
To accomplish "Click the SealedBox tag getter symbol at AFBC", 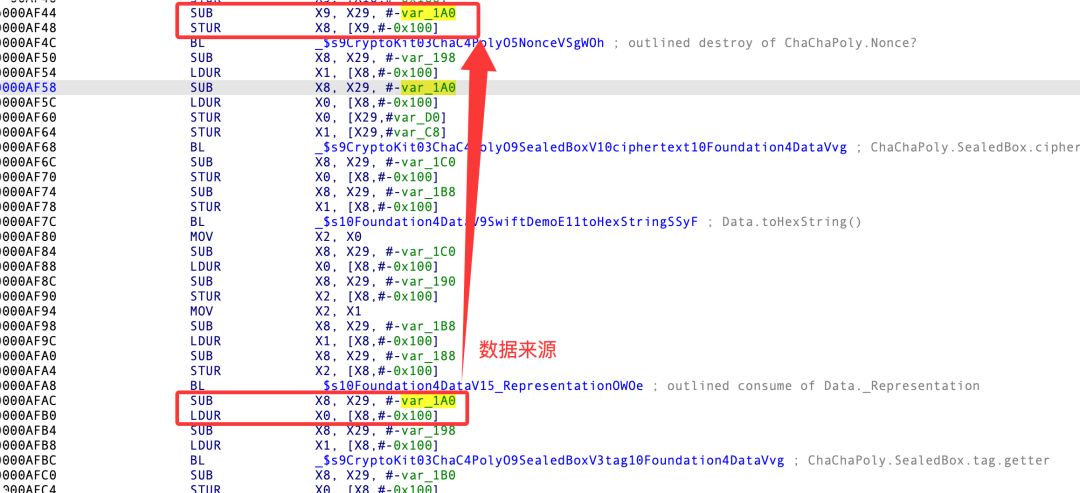I will (x=549, y=460).
